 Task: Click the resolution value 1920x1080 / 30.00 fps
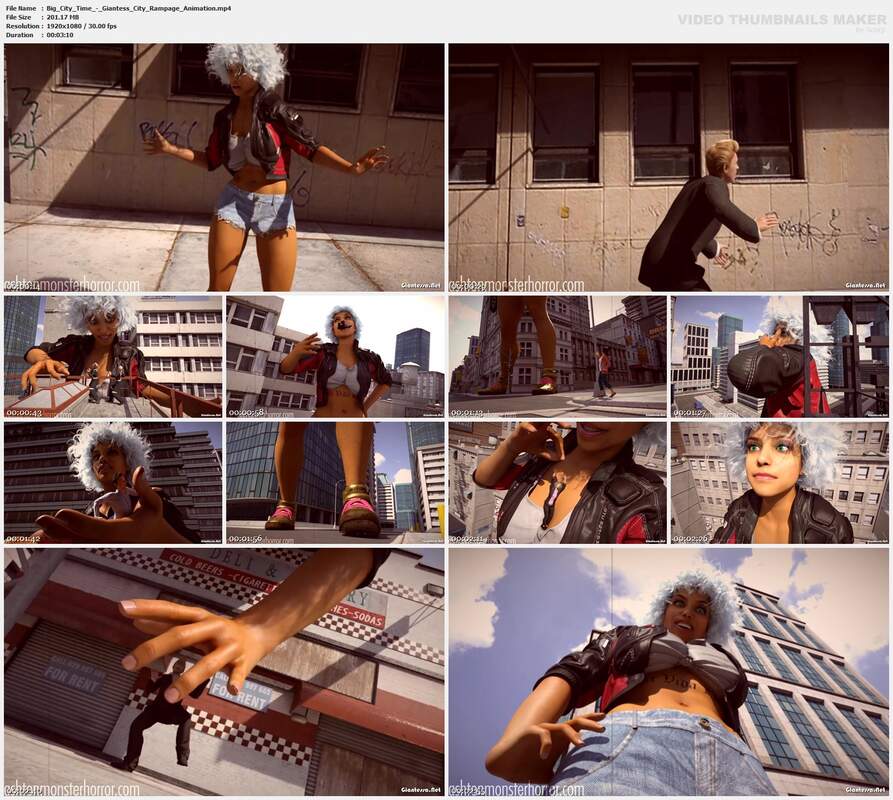81,26
